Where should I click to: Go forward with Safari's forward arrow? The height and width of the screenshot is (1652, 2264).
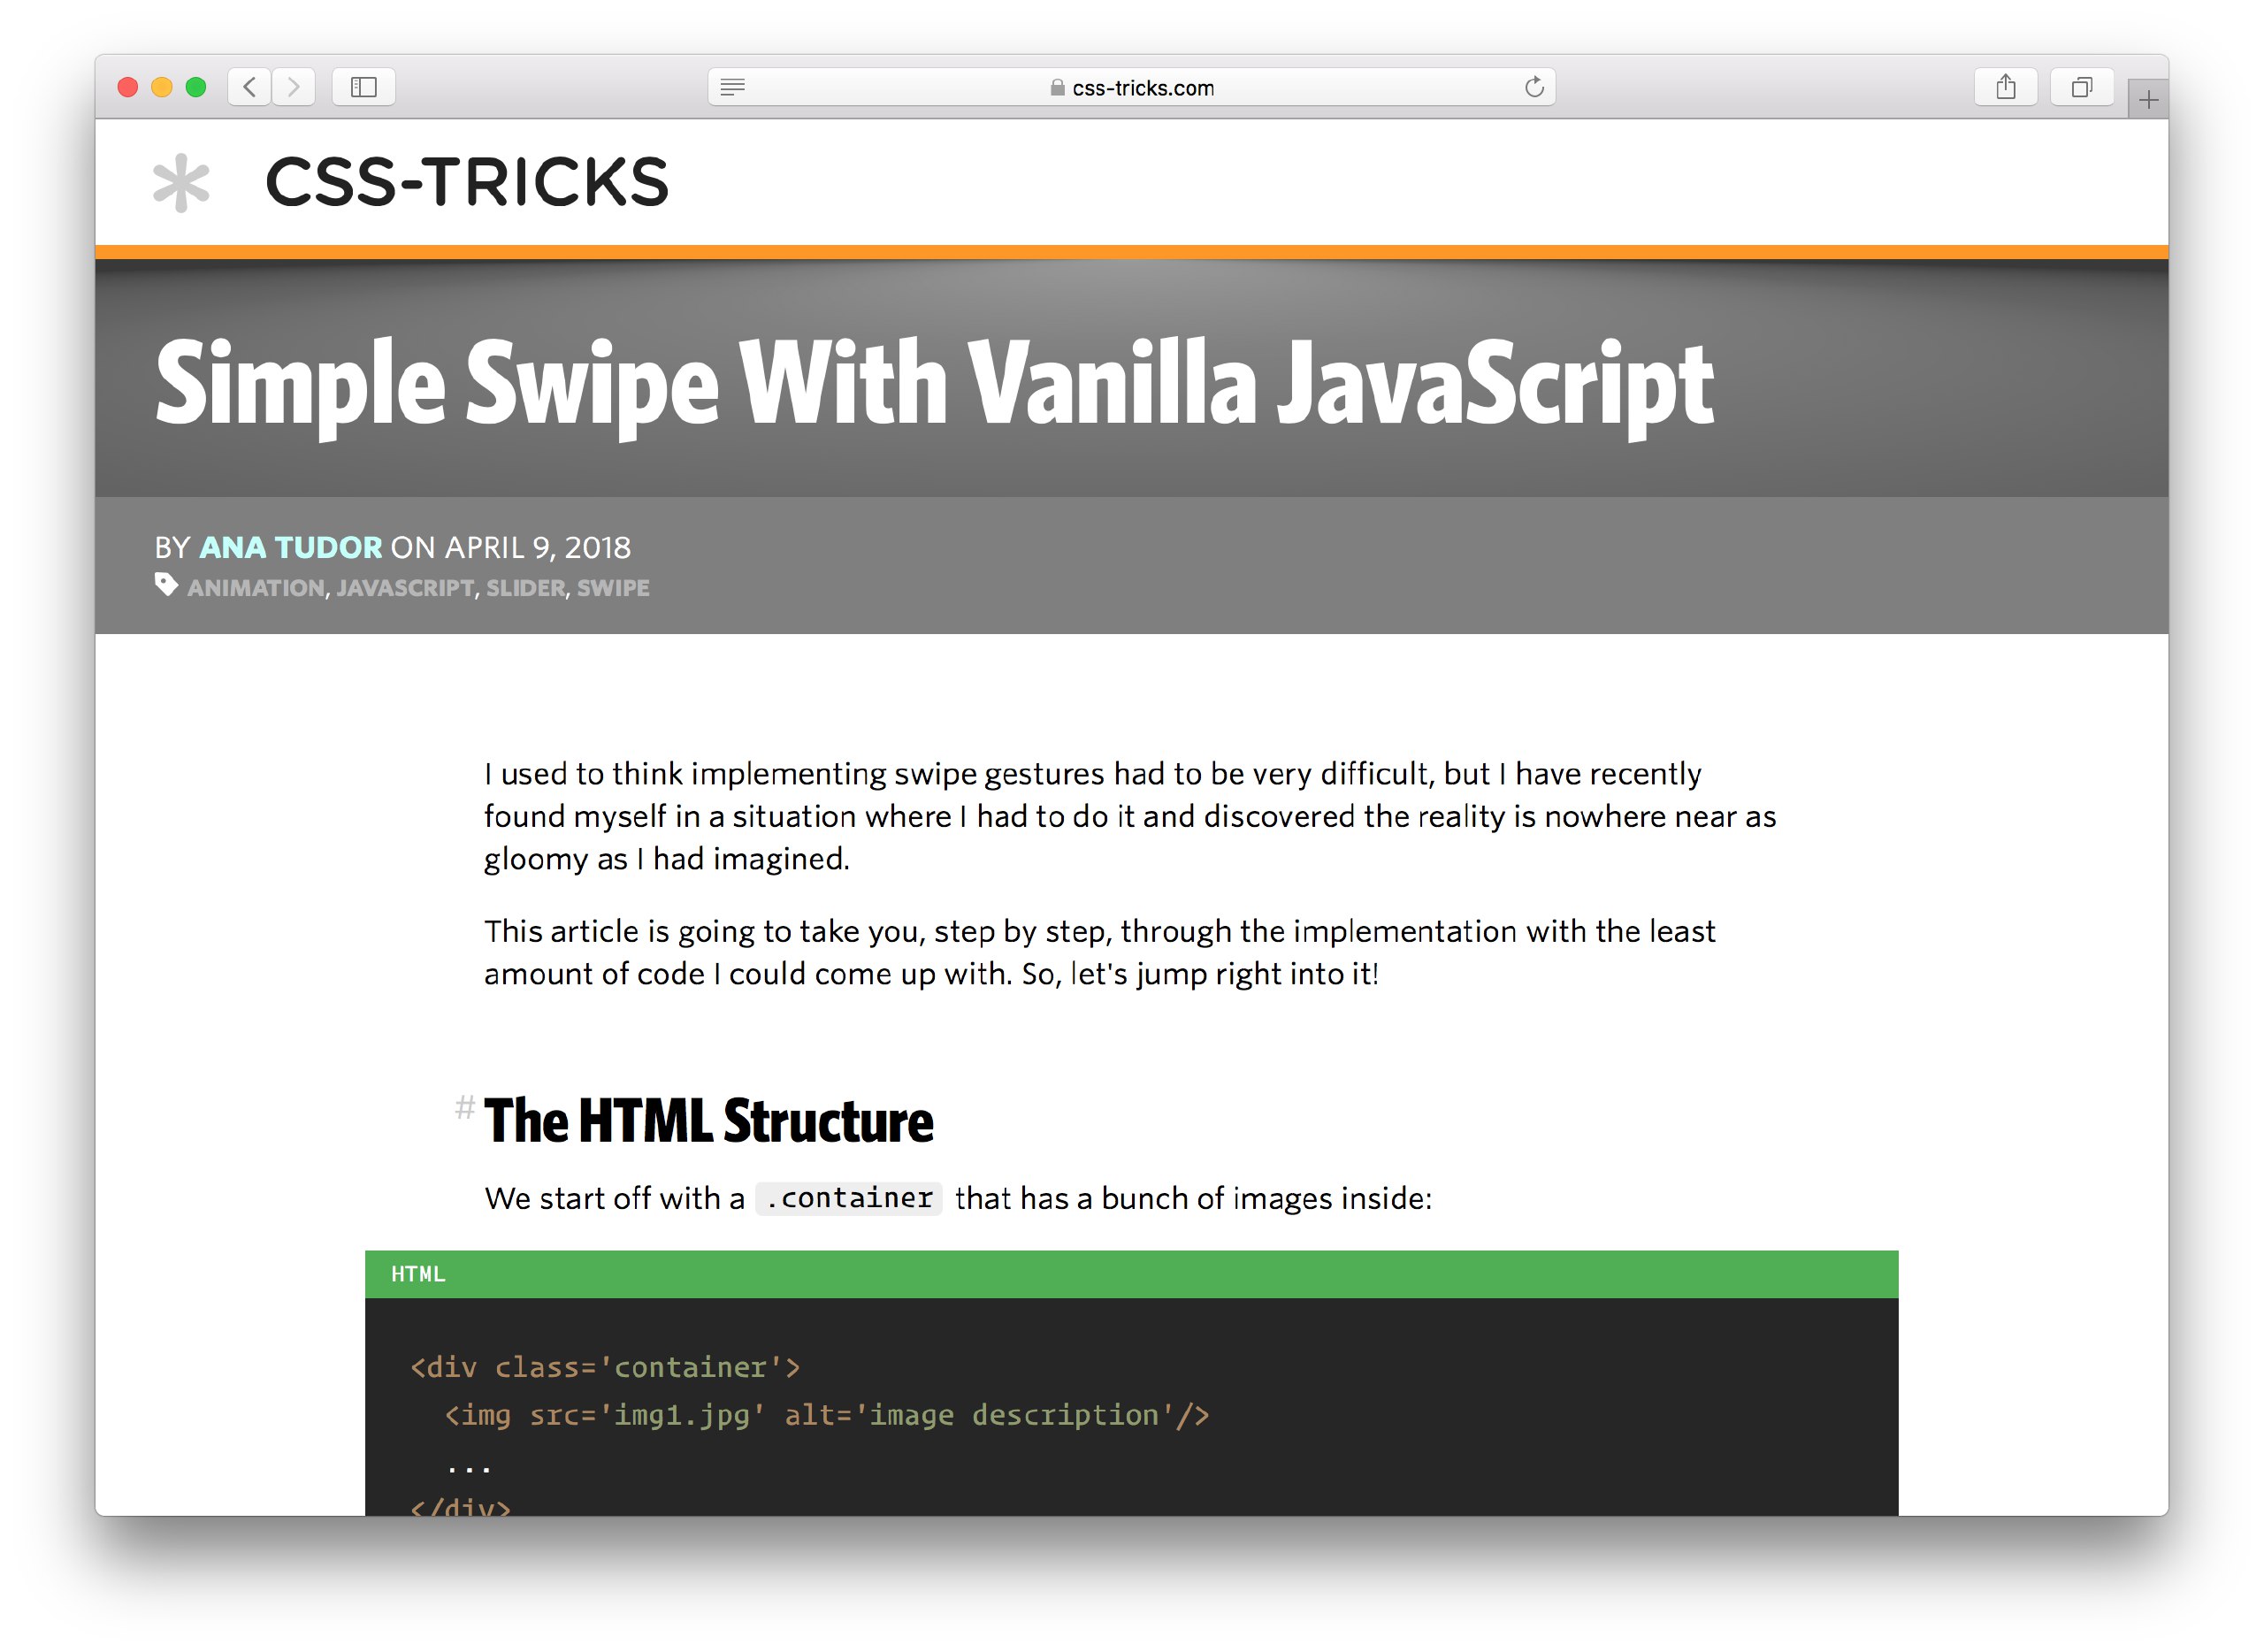click(293, 87)
